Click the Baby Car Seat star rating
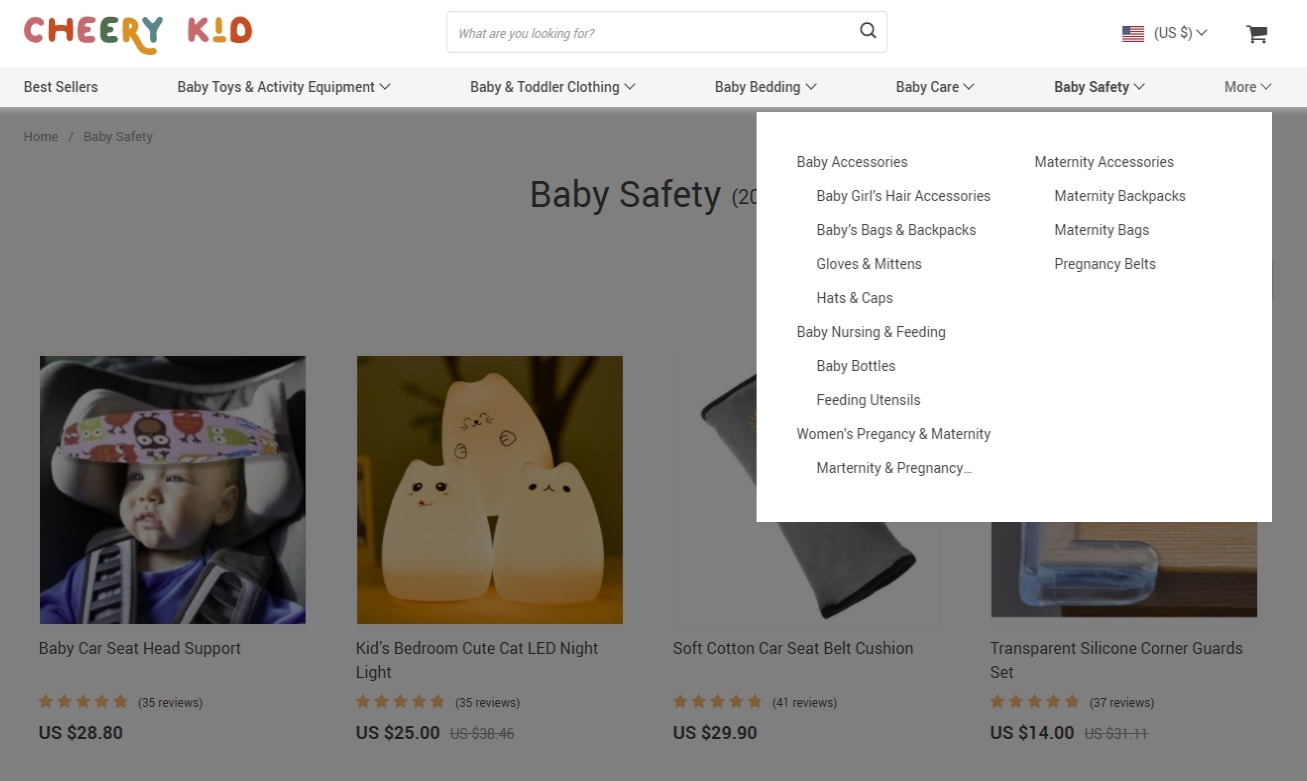The image size is (1307, 781). click(x=84, y=702)
